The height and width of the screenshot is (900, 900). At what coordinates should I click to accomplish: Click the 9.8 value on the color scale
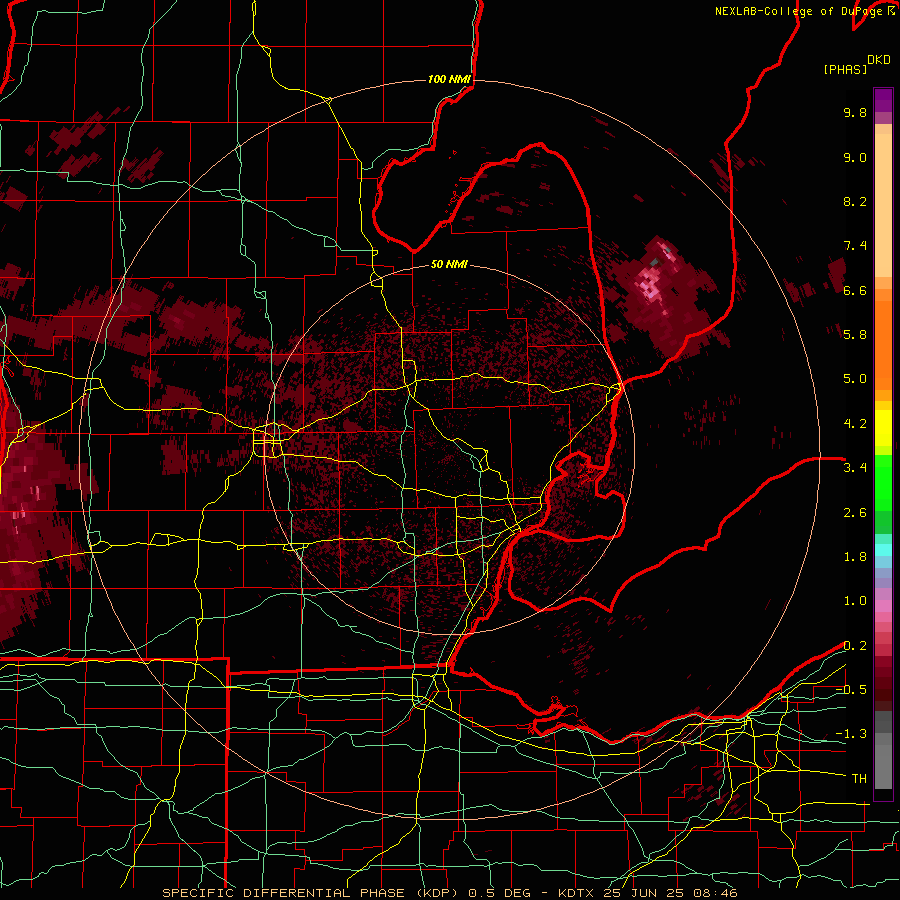[855, 112]
